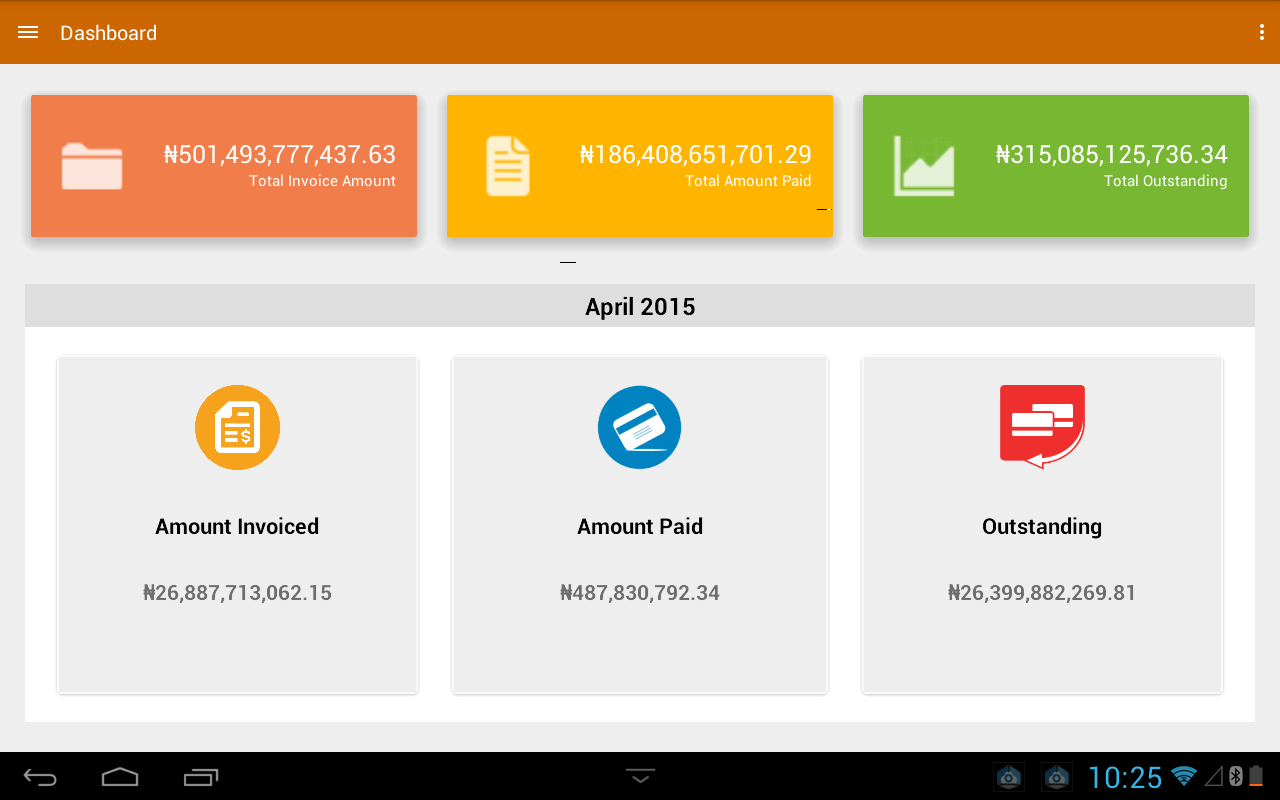The image size is (1280, 800).
Task: Click the ₦501,493,777,437.63 amount
Action: pos(280,155)
